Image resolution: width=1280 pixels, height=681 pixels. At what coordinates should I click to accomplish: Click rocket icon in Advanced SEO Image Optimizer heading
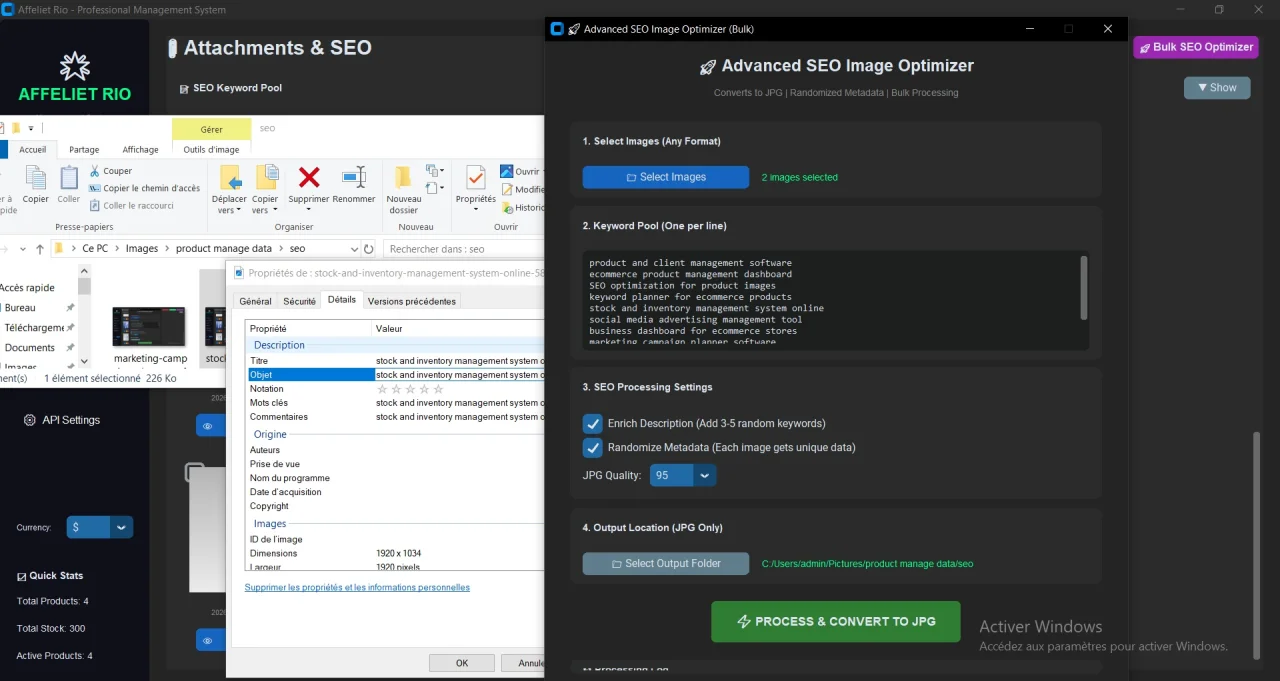(707, 67)
